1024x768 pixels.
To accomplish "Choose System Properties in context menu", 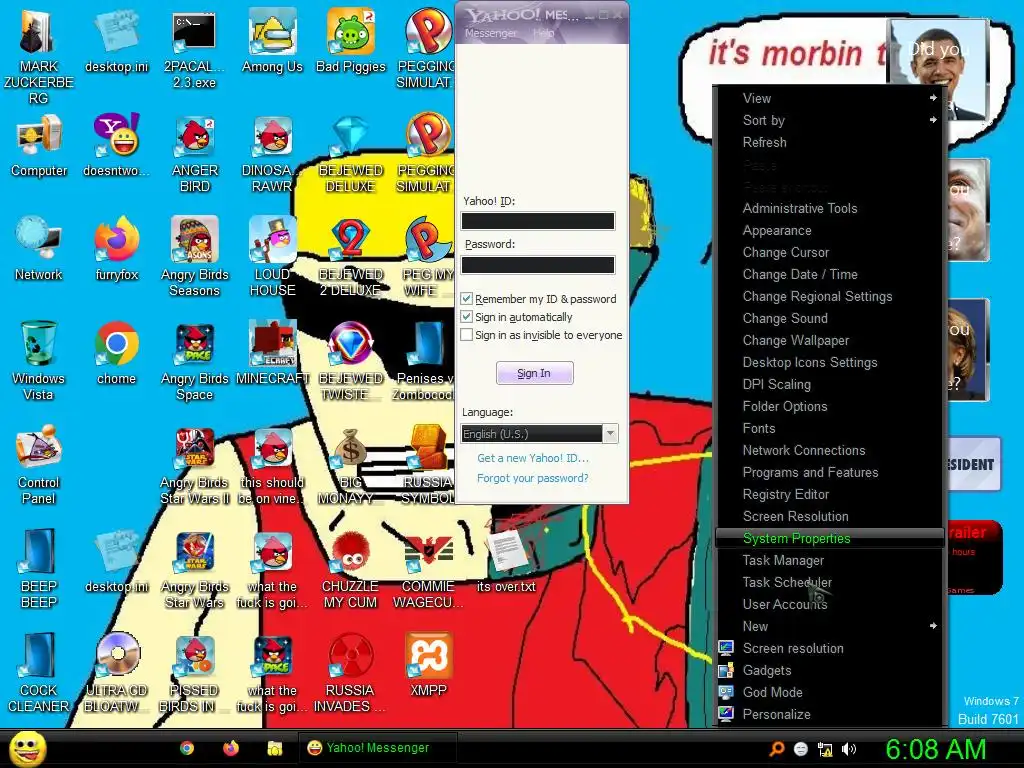I will [x=830, y=539].
